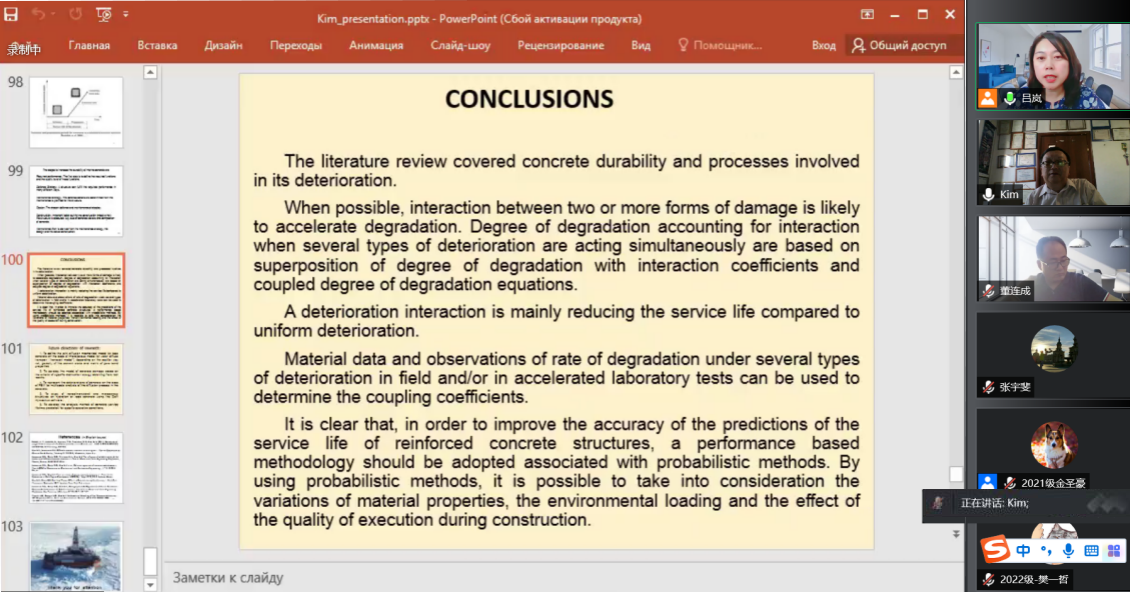Viewport: 1130px width, 592px height.
Task: Click the Save icon in quick access toolbar
Action: point(11,15)
